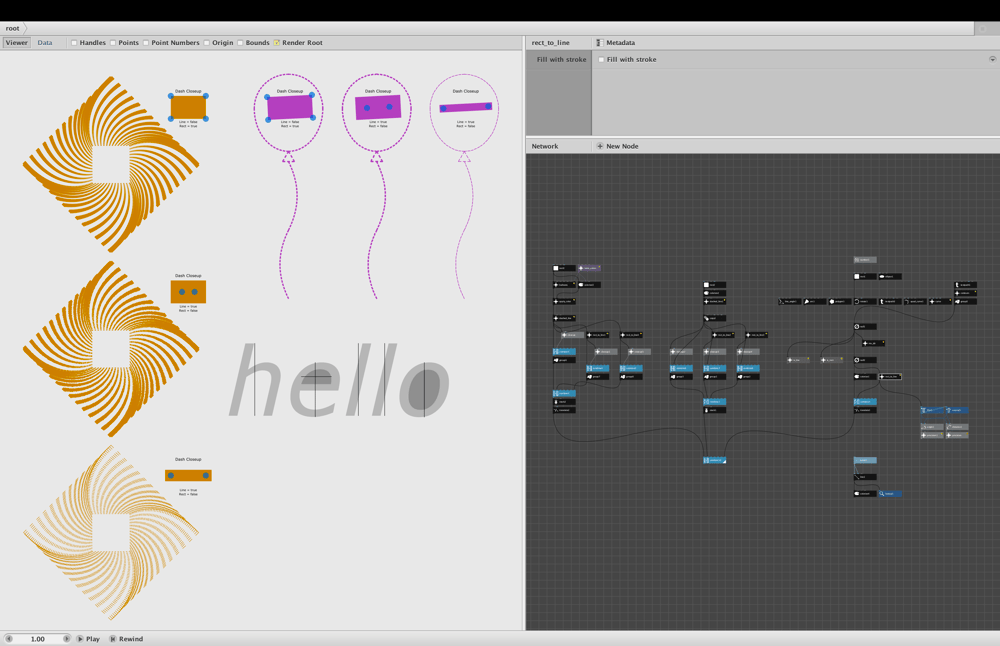This screenshot has height=646, width=1000.
Task: Click the rect_to_line label in parameters header
Action: (x=550, y=43)
